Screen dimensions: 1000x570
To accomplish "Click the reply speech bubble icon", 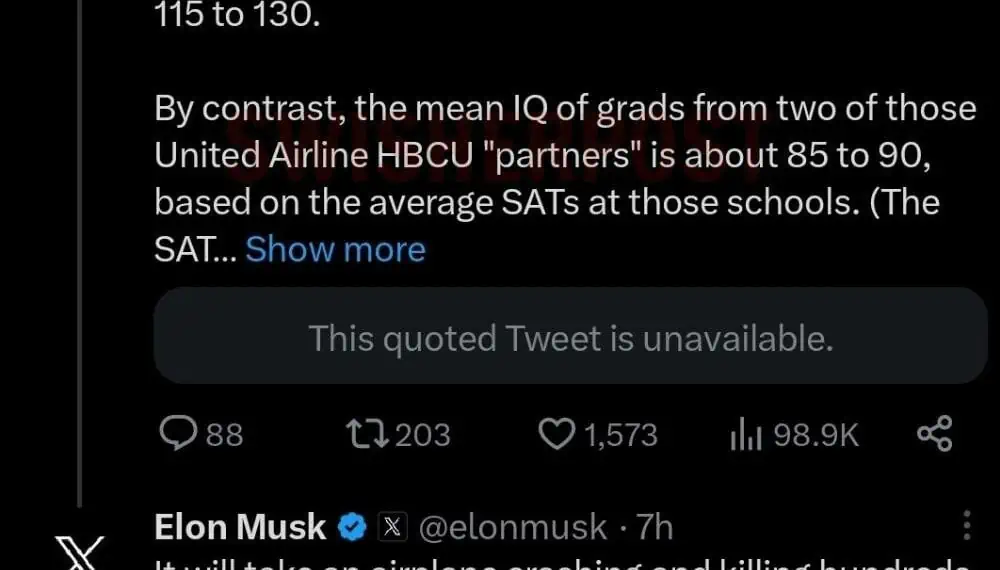I will pyautogui.click(x=178, y=434).
